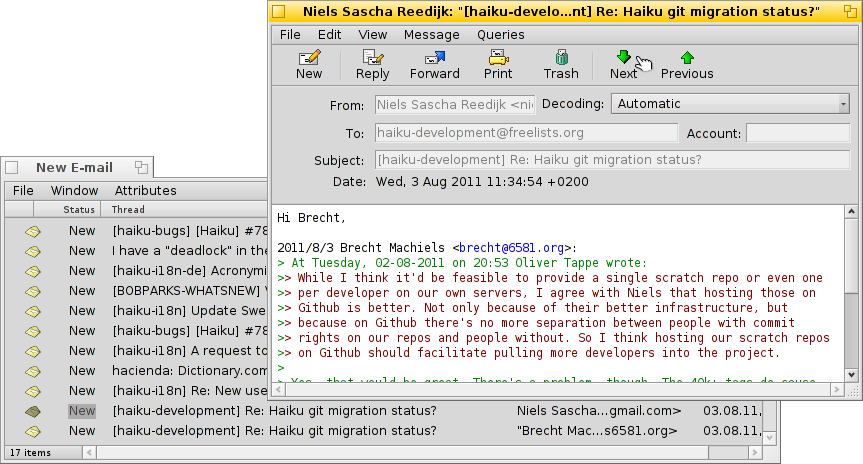Image resolution: width=863 pixels, height=464 pixels.
Task: Open the Message menu in mail window
Action: click(431, 34)
